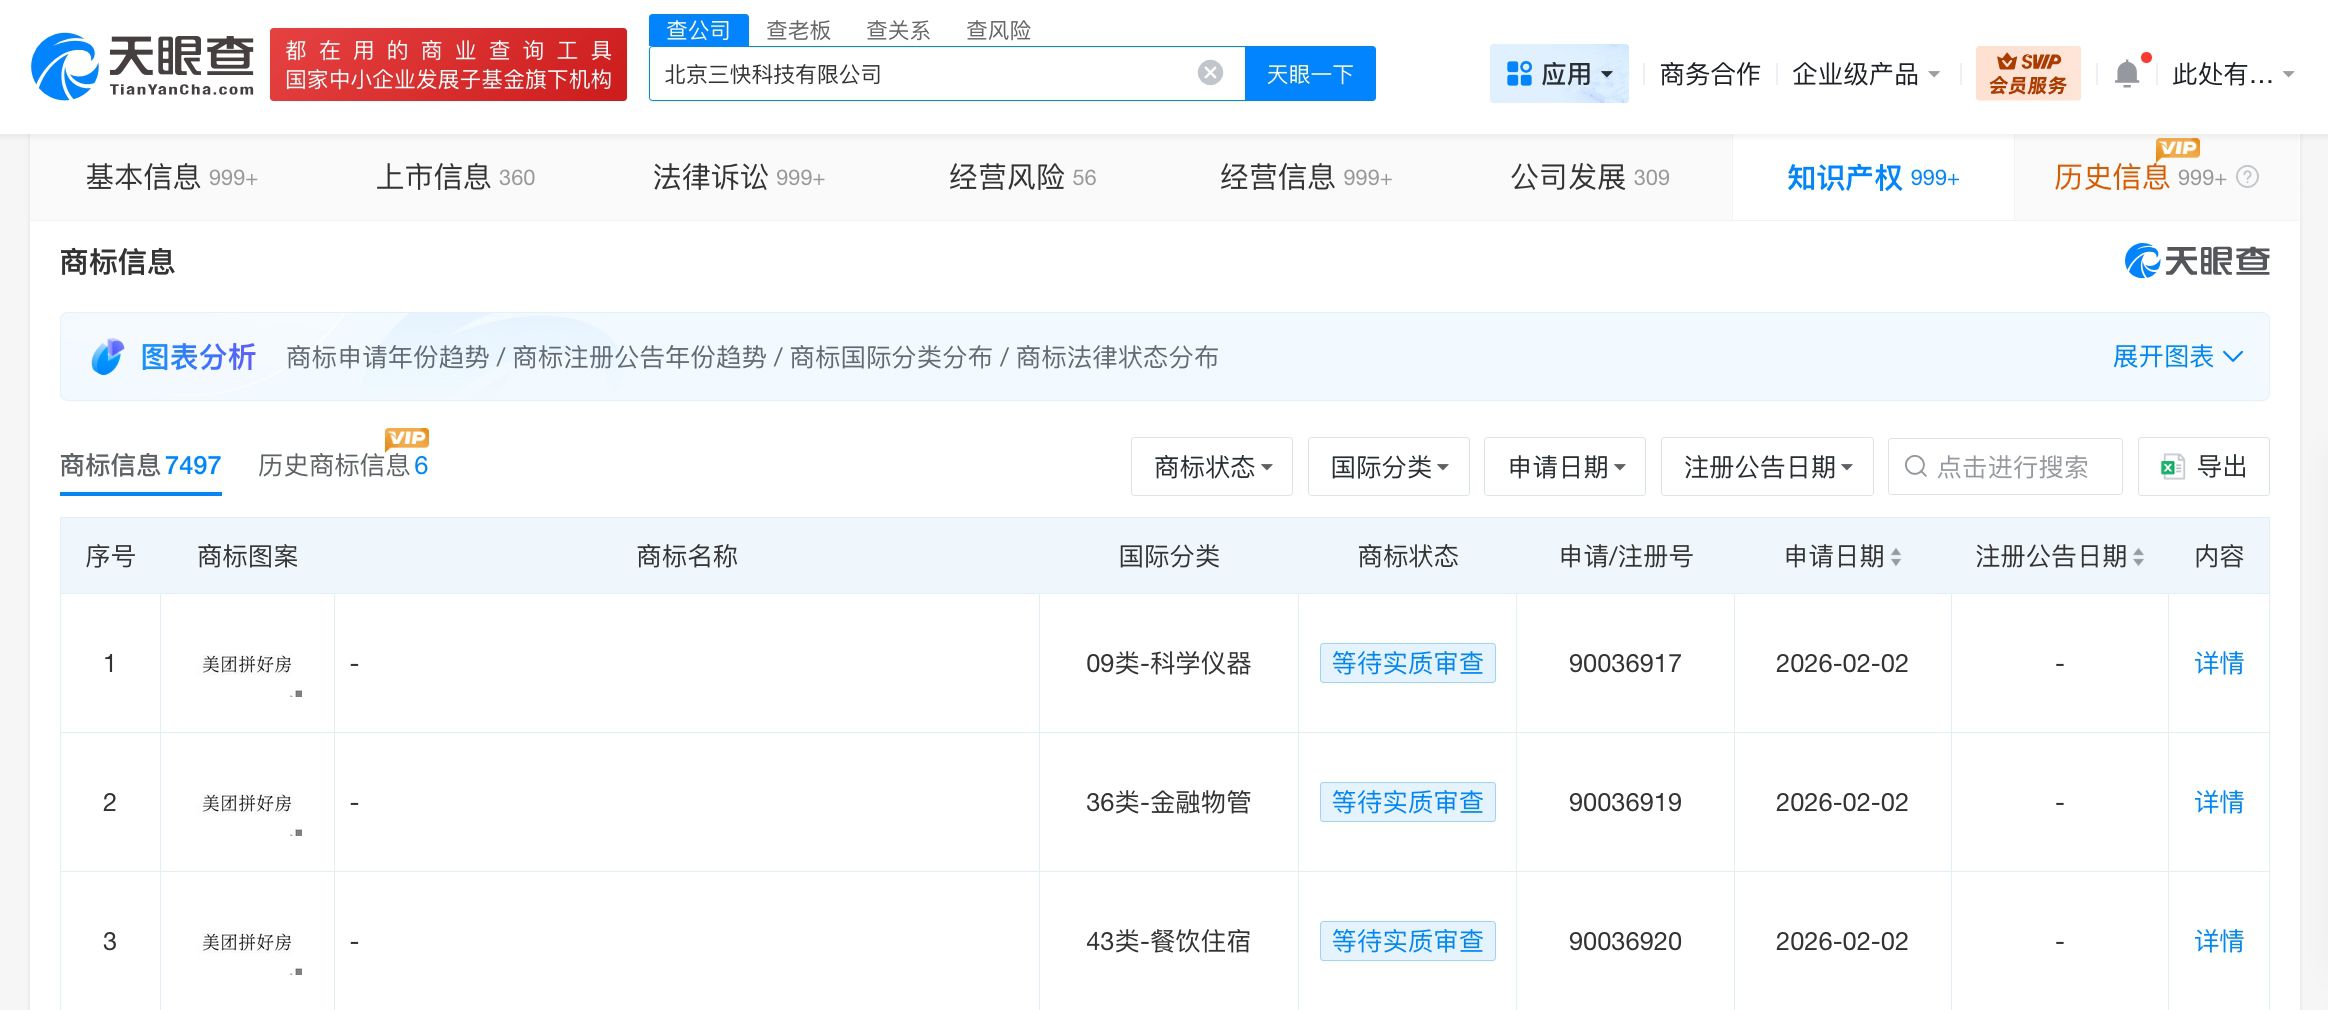Switch to the 法律诉讼 tab
The height and width of the screenshot is (1010, 2328).
[738, 177]
